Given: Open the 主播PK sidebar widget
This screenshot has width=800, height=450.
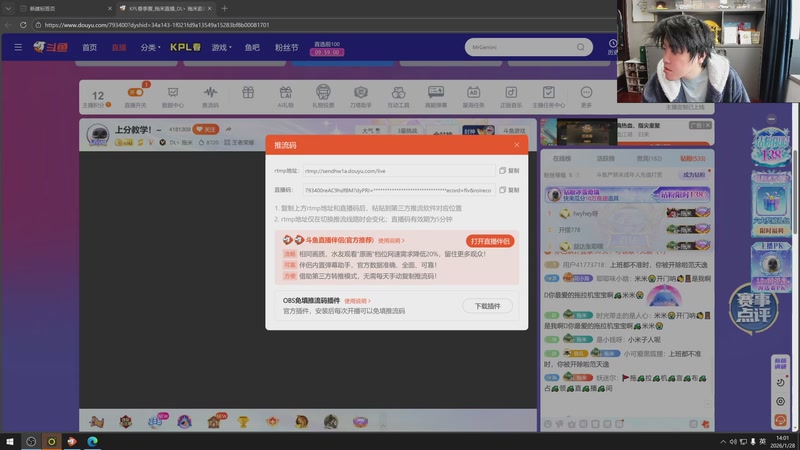Looking at the screenshot, I should click(x=771, y=267).
